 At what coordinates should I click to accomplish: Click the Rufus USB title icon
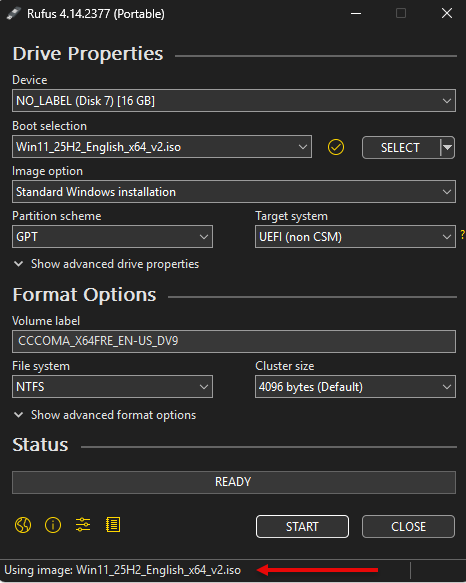click(x=13, y=14)
